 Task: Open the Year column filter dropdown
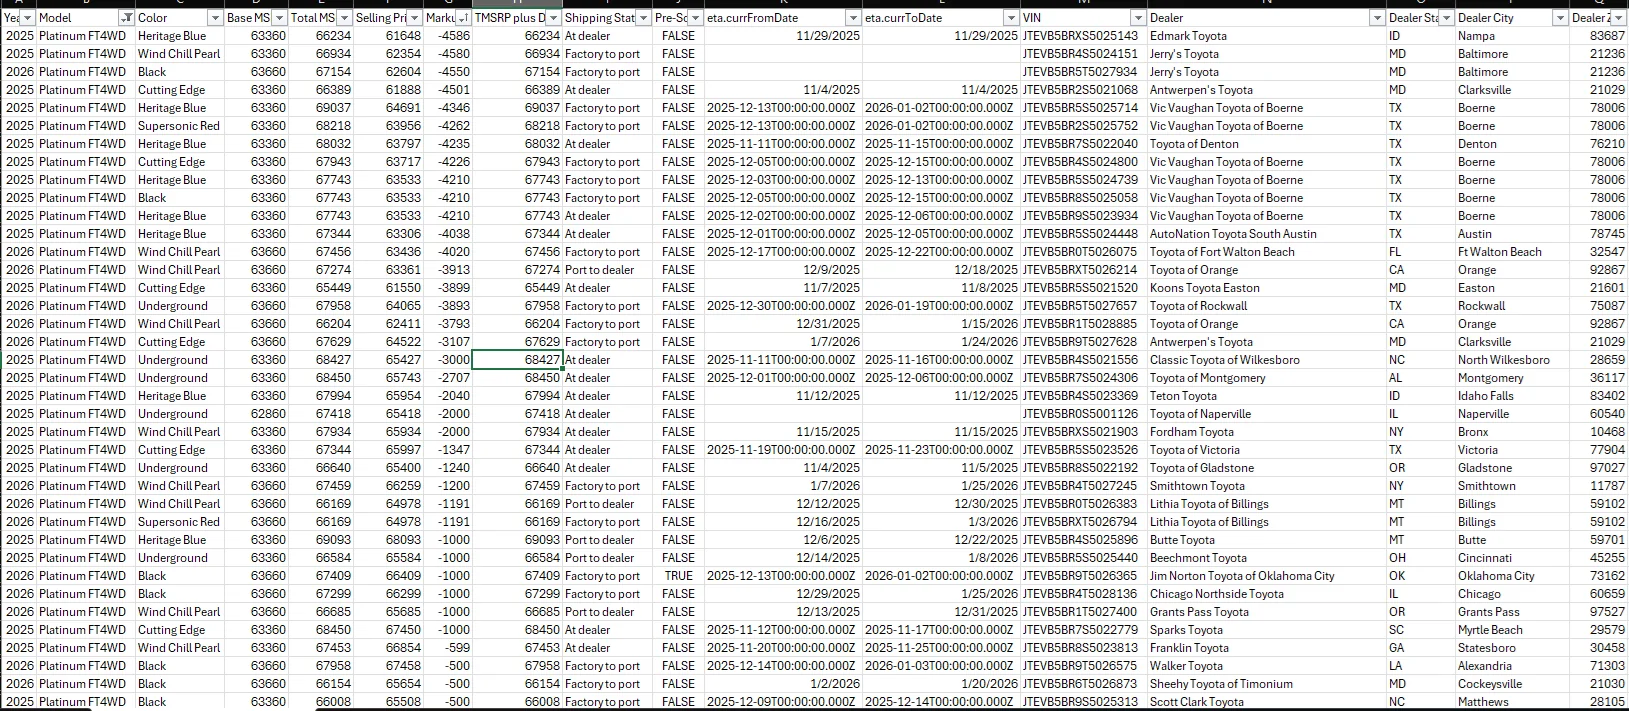pos(28,18)
